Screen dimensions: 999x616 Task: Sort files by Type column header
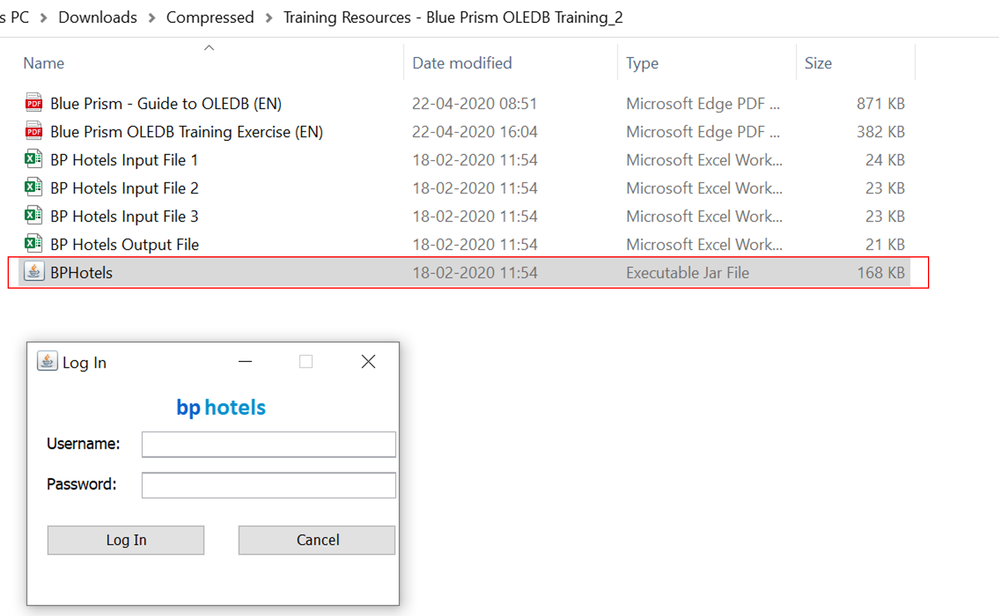click(642, 63)
